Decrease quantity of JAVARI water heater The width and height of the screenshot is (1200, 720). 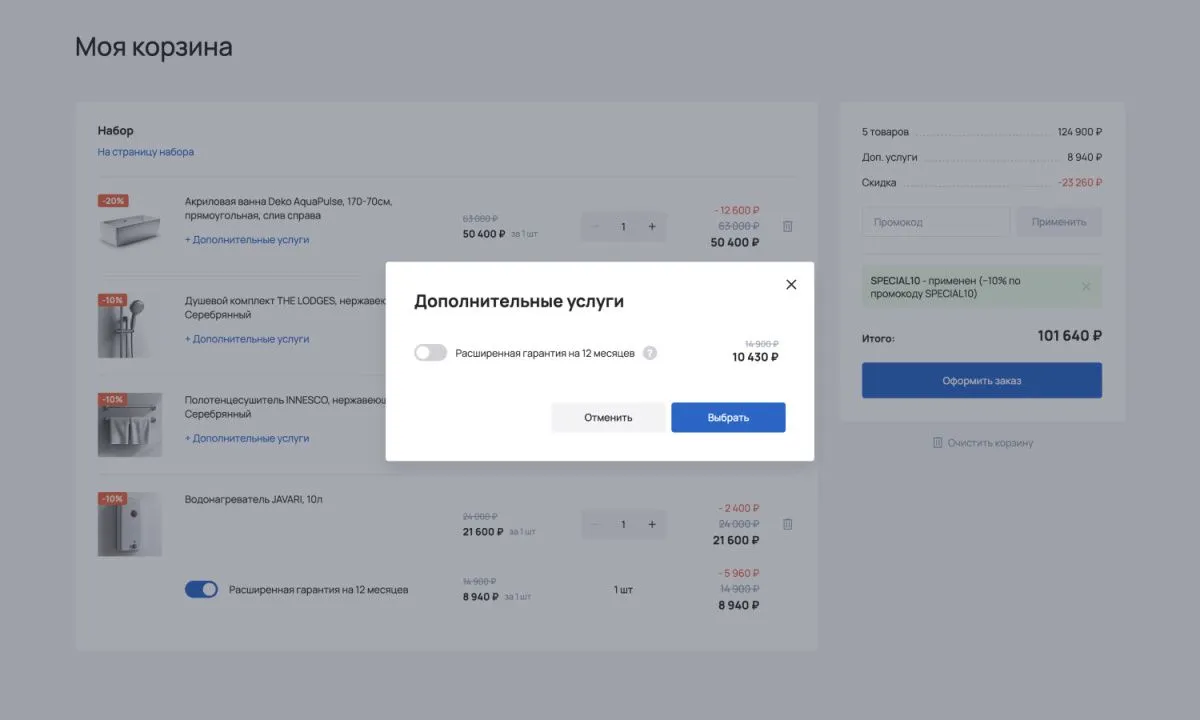[596, 524]
